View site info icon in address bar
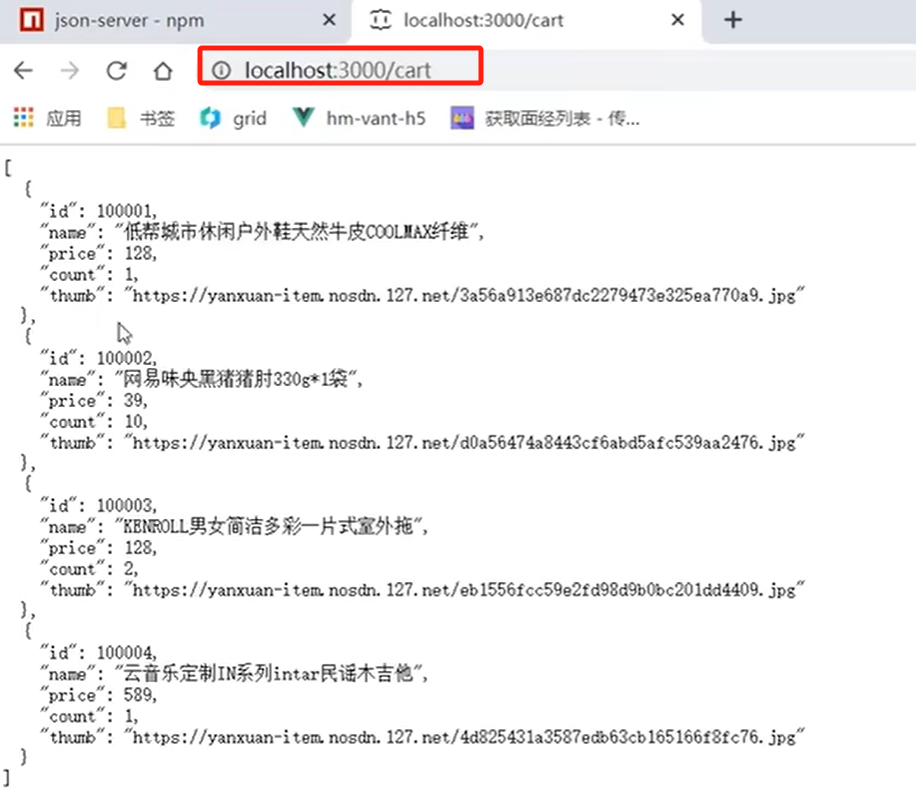The height and width of the screenshot is (811, 916). (x=221, y=71)
